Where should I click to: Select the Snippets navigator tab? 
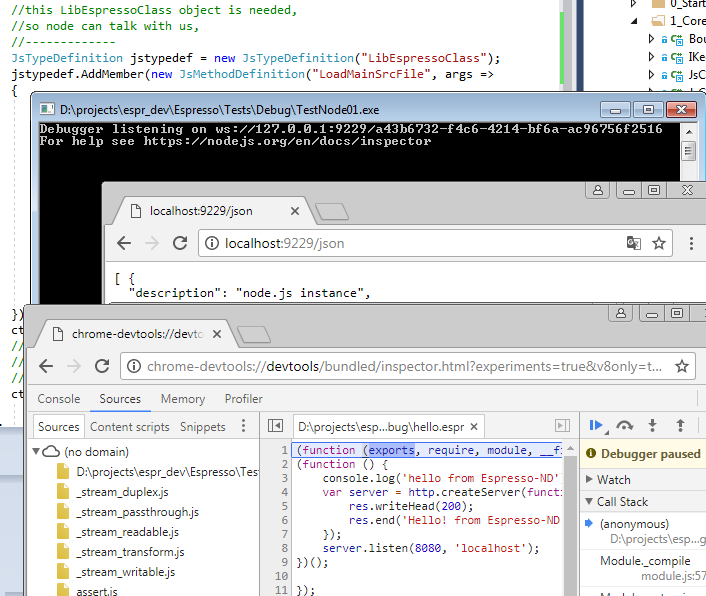pos(203,427)
